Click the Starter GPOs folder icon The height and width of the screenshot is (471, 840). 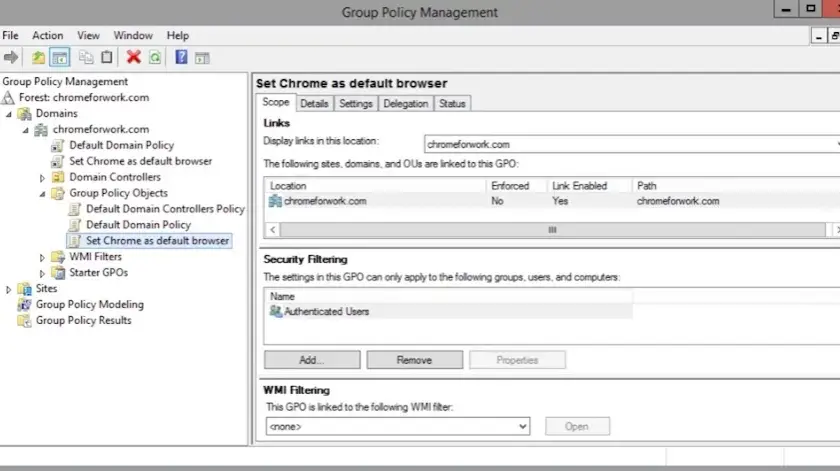tap(58, 273)
